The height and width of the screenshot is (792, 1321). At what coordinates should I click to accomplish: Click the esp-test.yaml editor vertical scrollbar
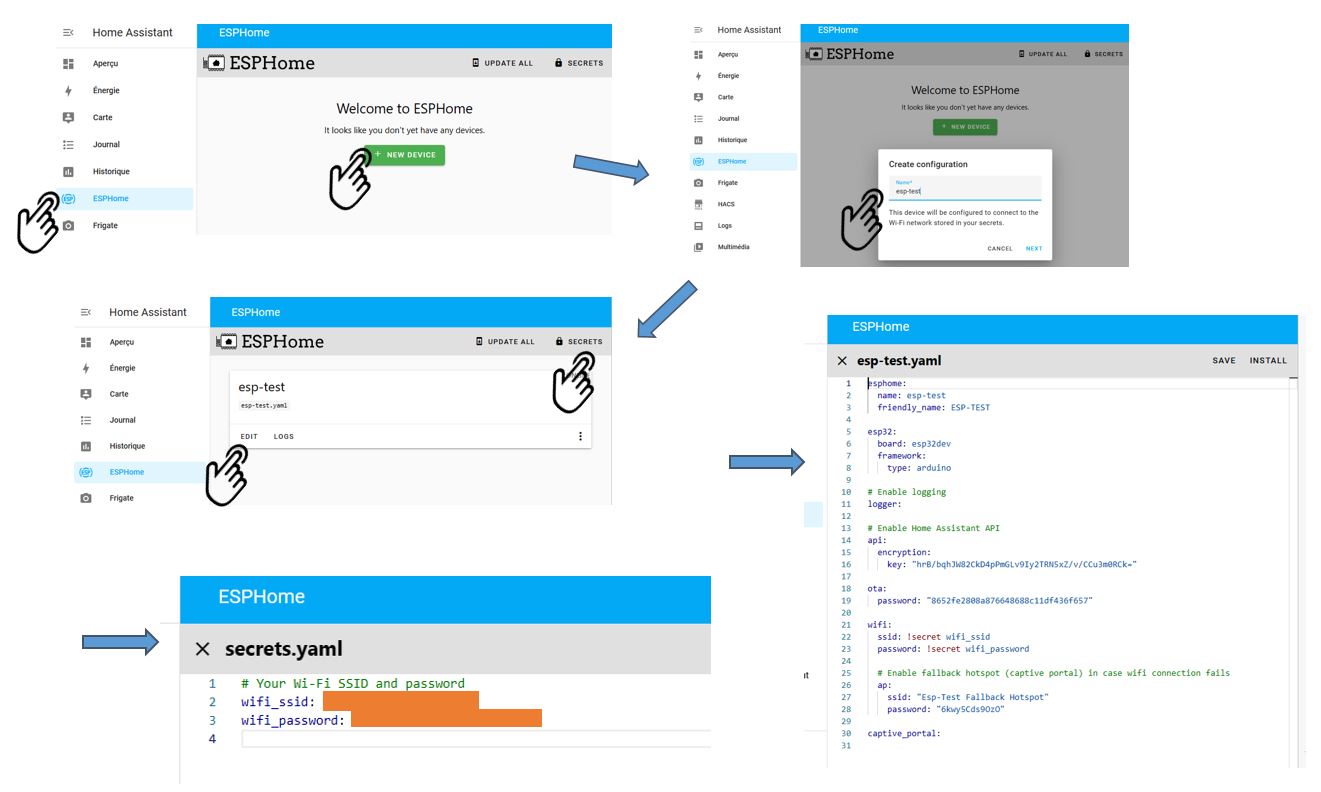coord(1293,570)
